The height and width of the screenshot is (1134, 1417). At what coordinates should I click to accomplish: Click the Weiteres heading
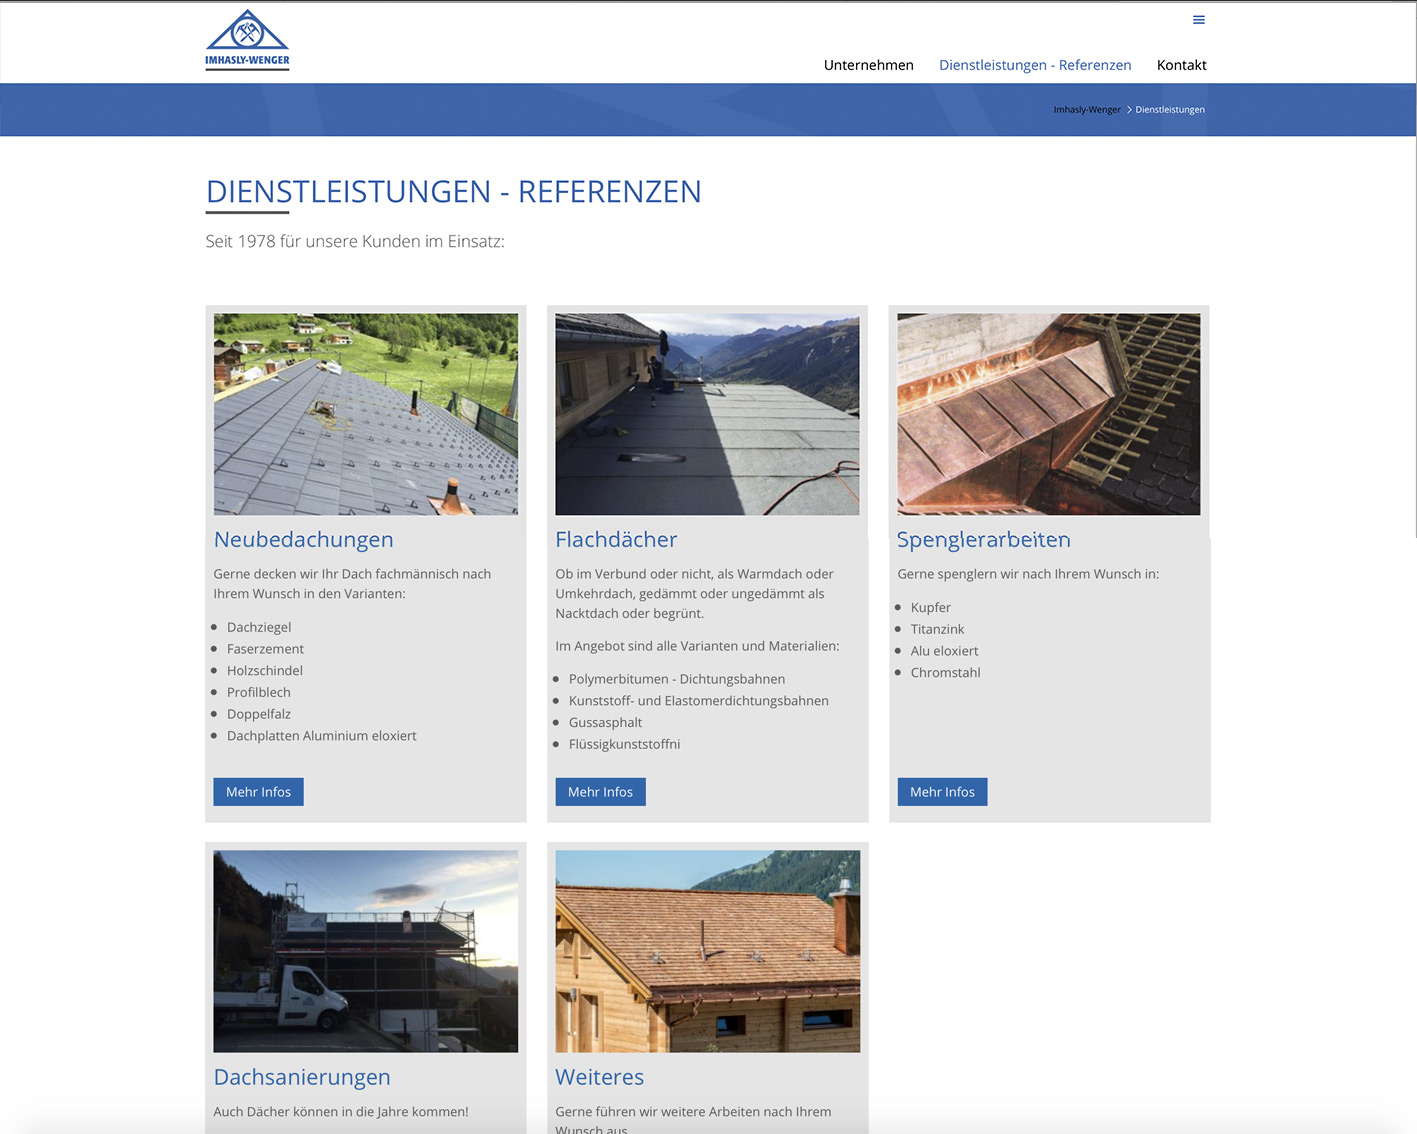pyautogui.click(x=599, y=1077)
